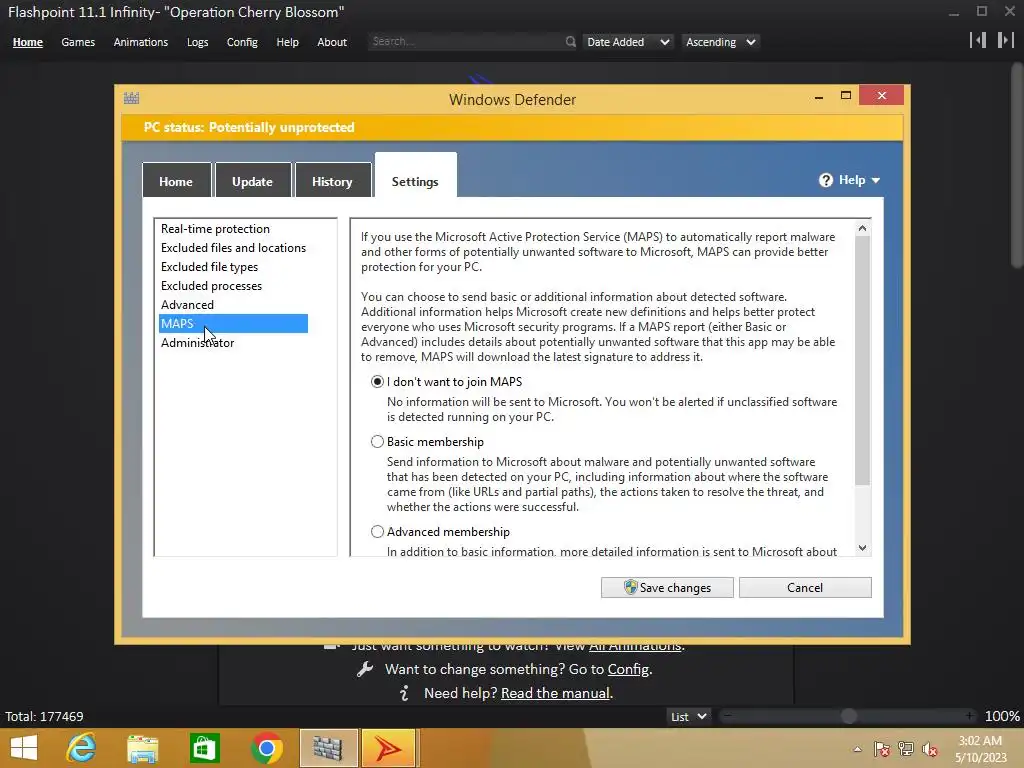Toggle Flashpoint right sidebar icon

coord(1005,40)
